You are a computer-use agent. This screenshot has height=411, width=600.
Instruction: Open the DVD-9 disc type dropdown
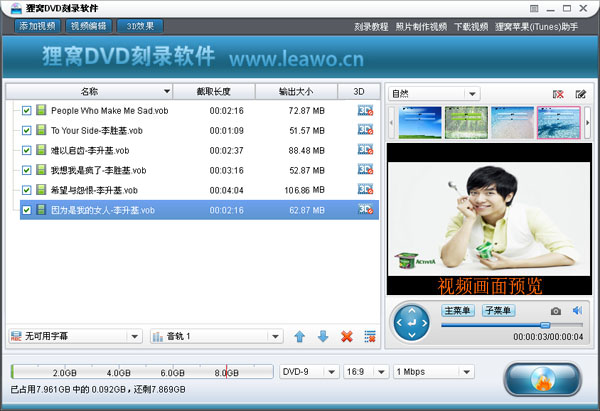(309, 372)
